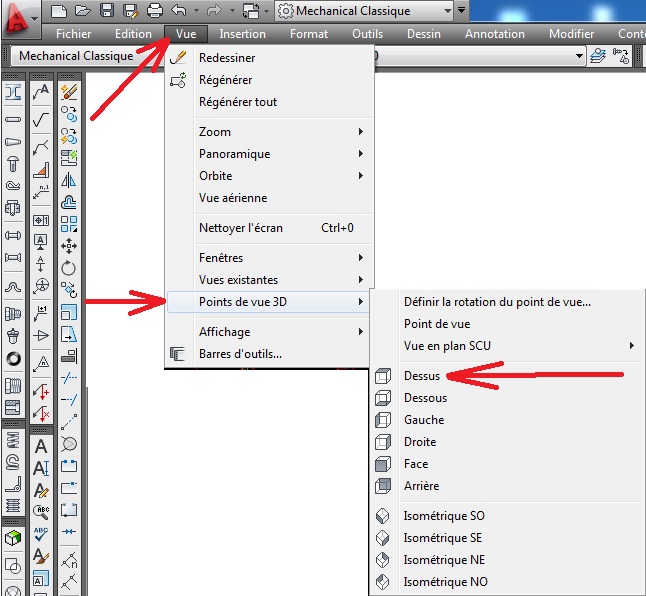Image resolution: width=646 pixels, height=596 pixels.
Task: Click the edit text A-with-pencil icon
Action: point(41,490)
